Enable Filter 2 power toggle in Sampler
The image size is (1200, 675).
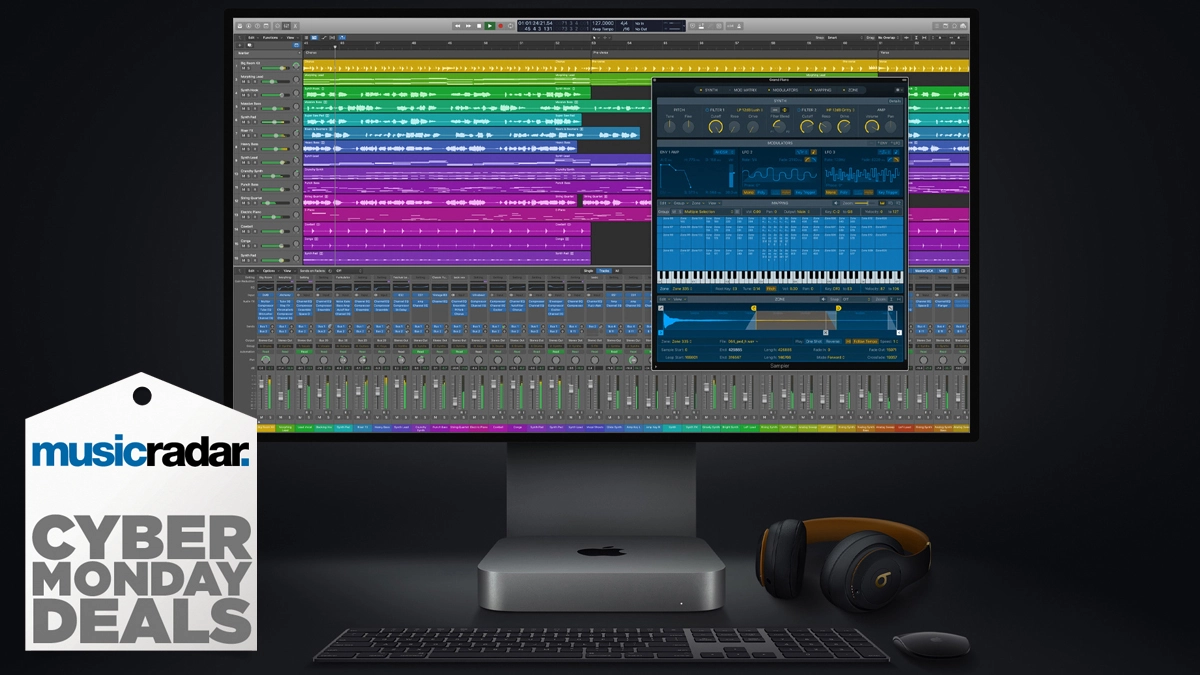[798, 110]
